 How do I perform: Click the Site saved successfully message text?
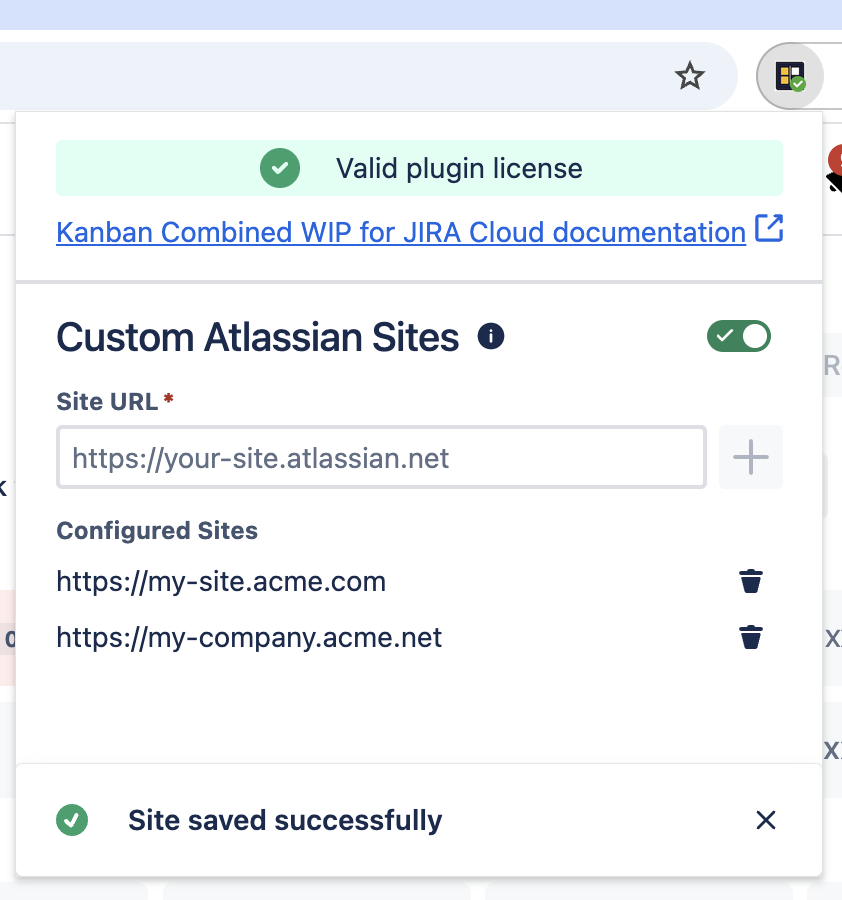tap(285, 821)
